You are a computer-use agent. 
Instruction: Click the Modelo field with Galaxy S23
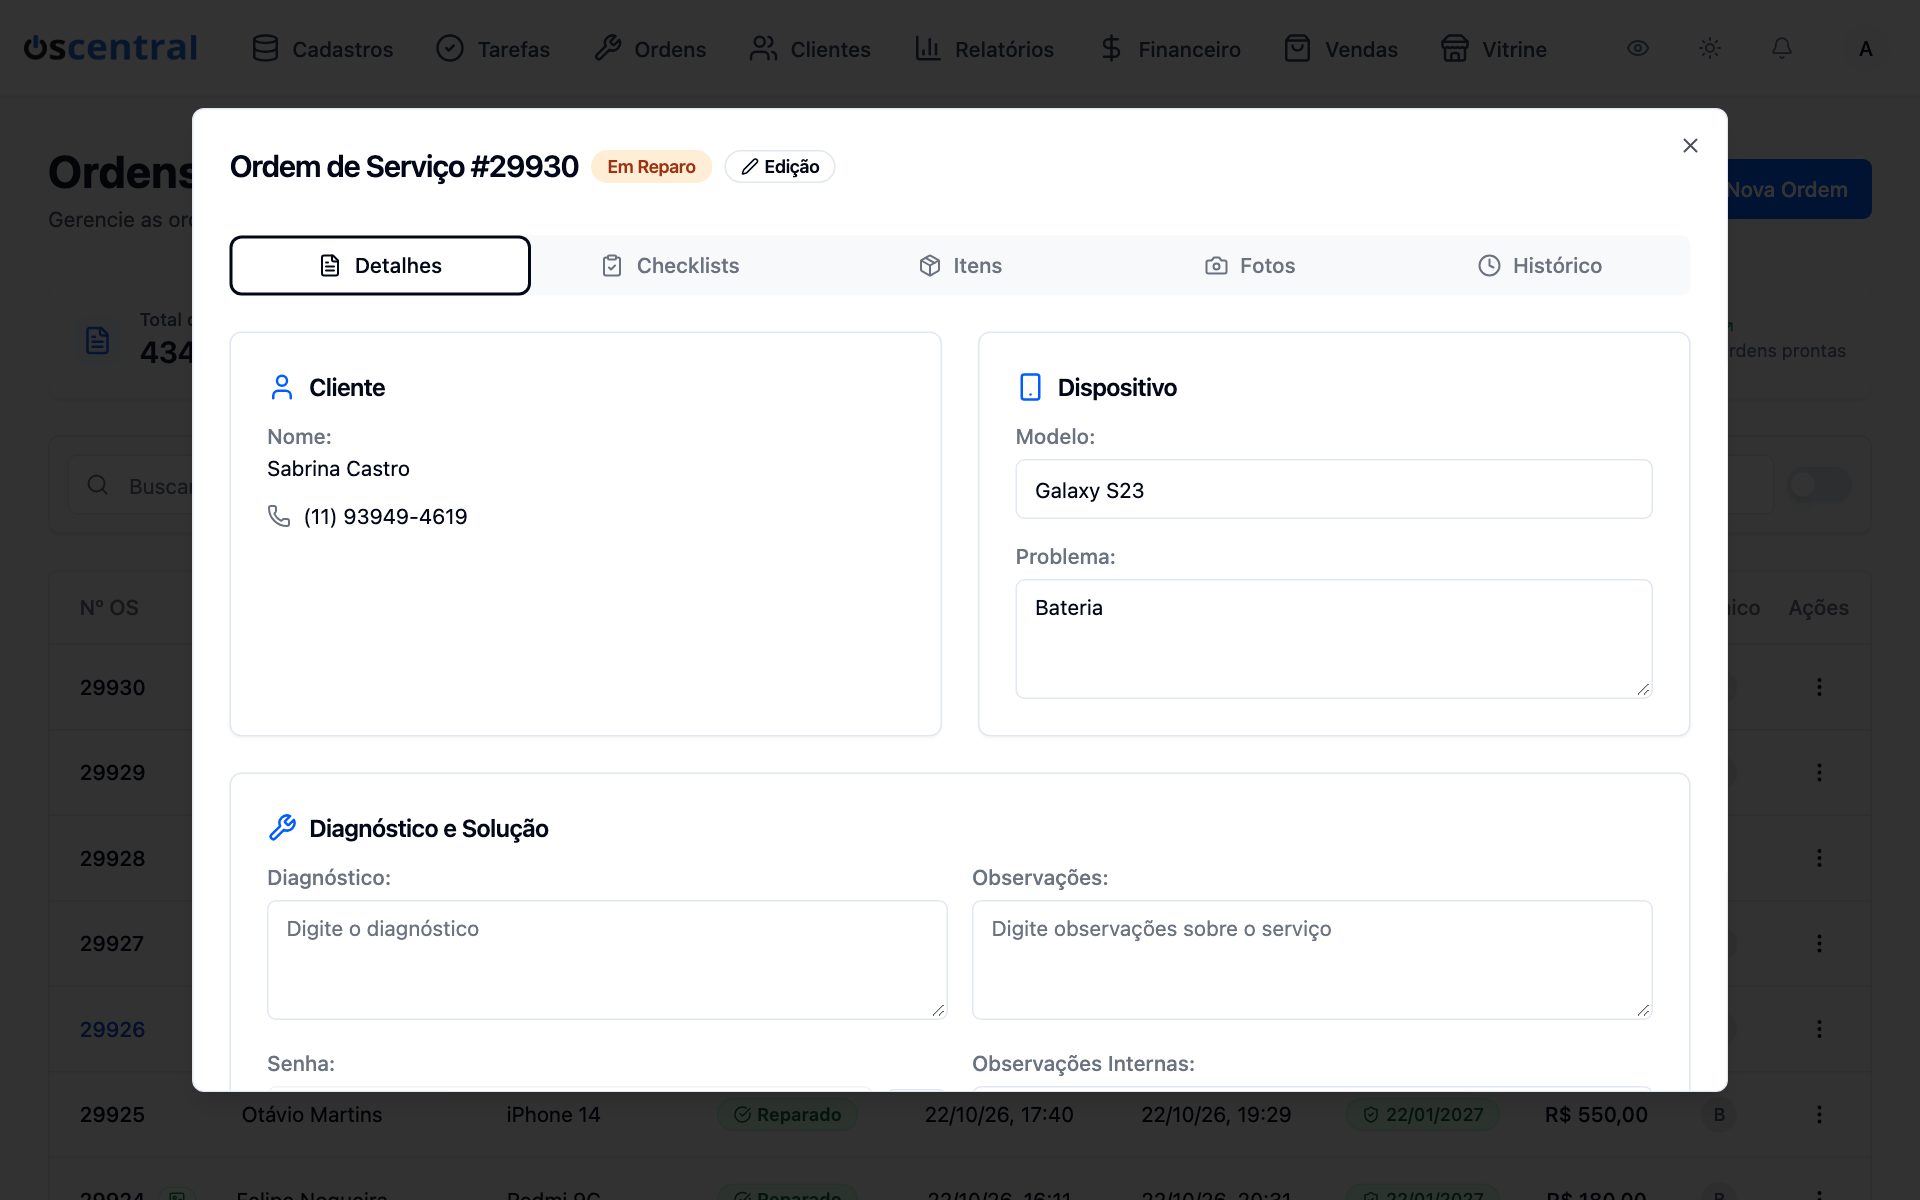point(1334,490)
